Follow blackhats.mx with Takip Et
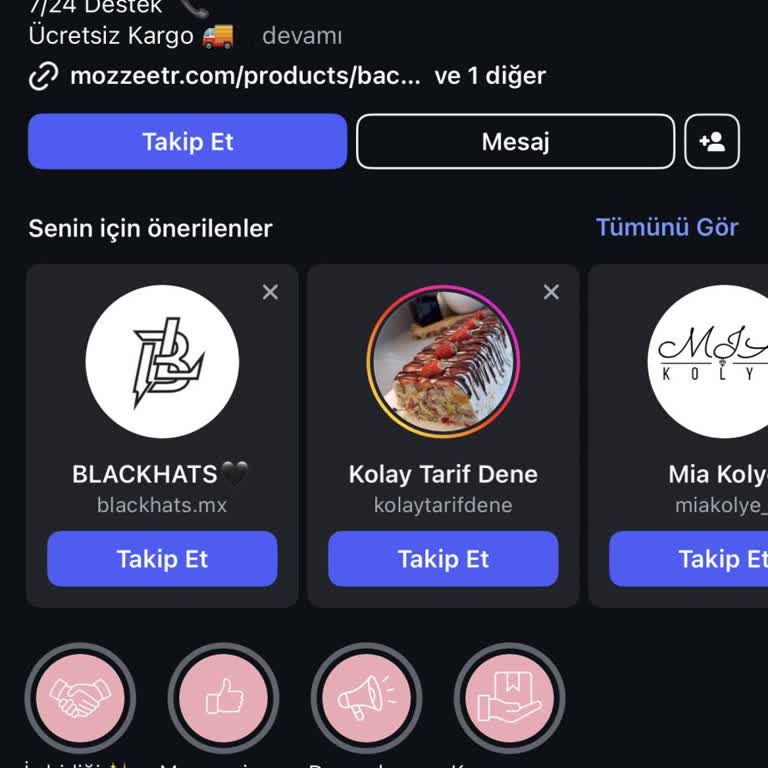Viewport: 768px width, 768px height. 162,559
